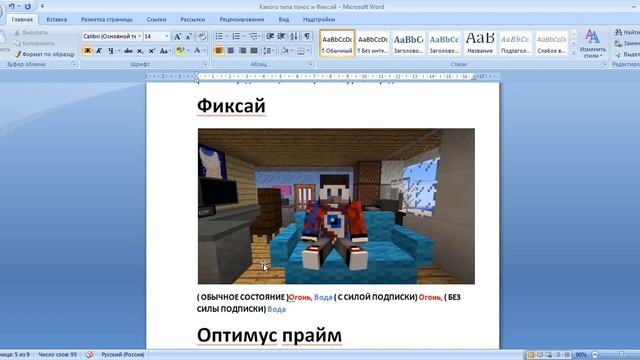Justify text alignment button
640x360 pixels.
[254, 51]
